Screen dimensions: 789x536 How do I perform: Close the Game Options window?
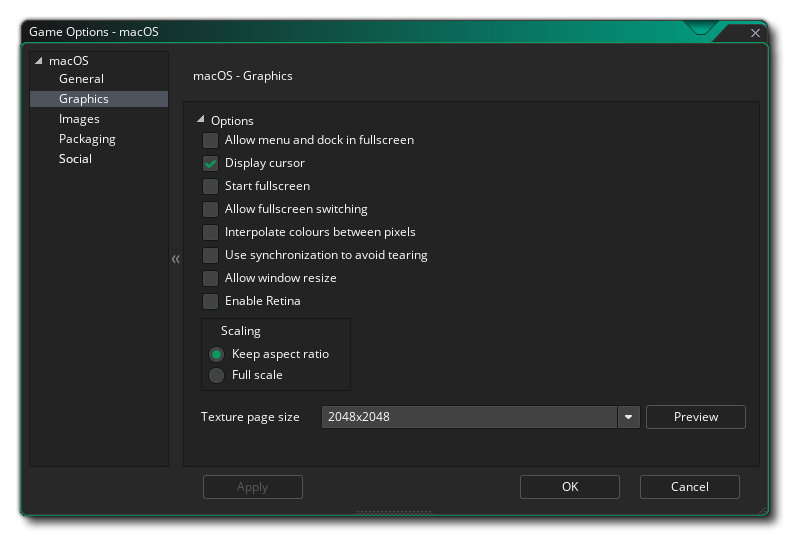click(x=755, y=33)
